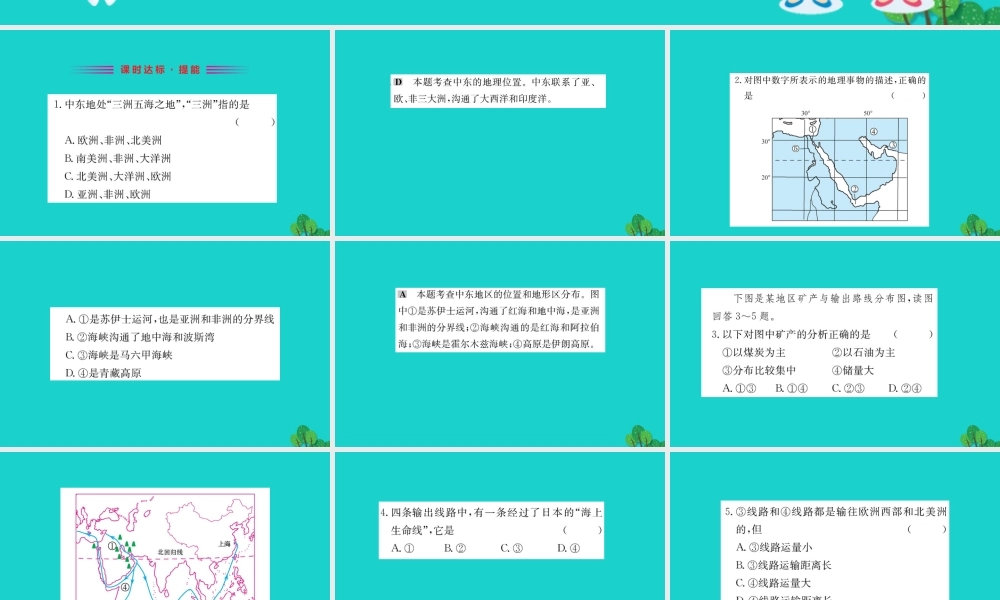The image size is (1000, 600).
Task: Select option A. ①是苏伊士运河
Action: (x=170, y=319)
